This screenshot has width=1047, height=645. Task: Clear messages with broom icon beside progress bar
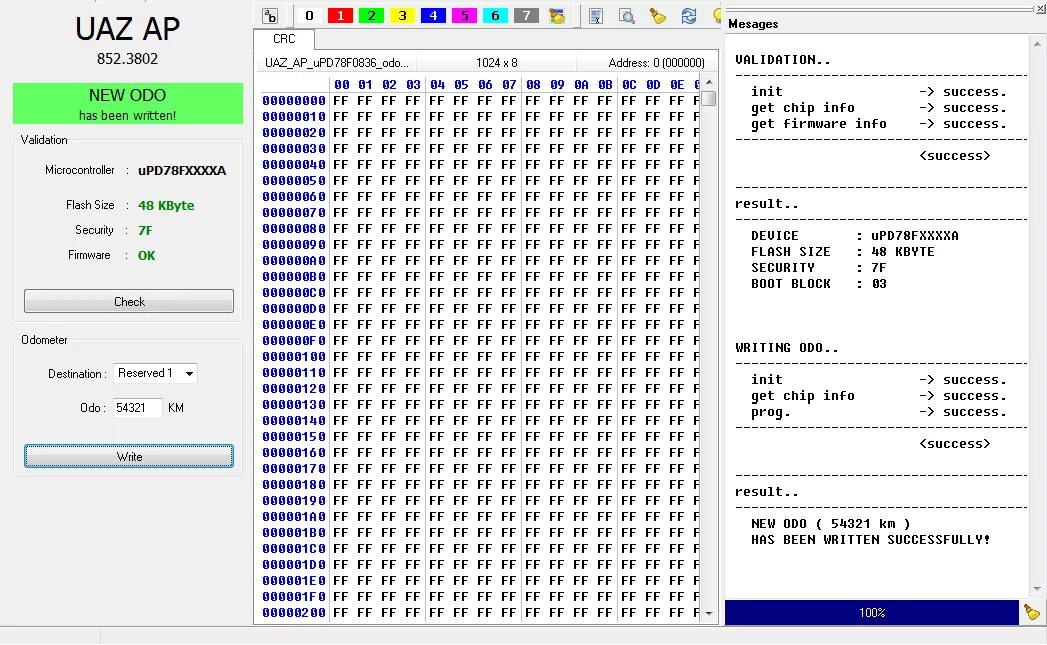(1032, 612)
